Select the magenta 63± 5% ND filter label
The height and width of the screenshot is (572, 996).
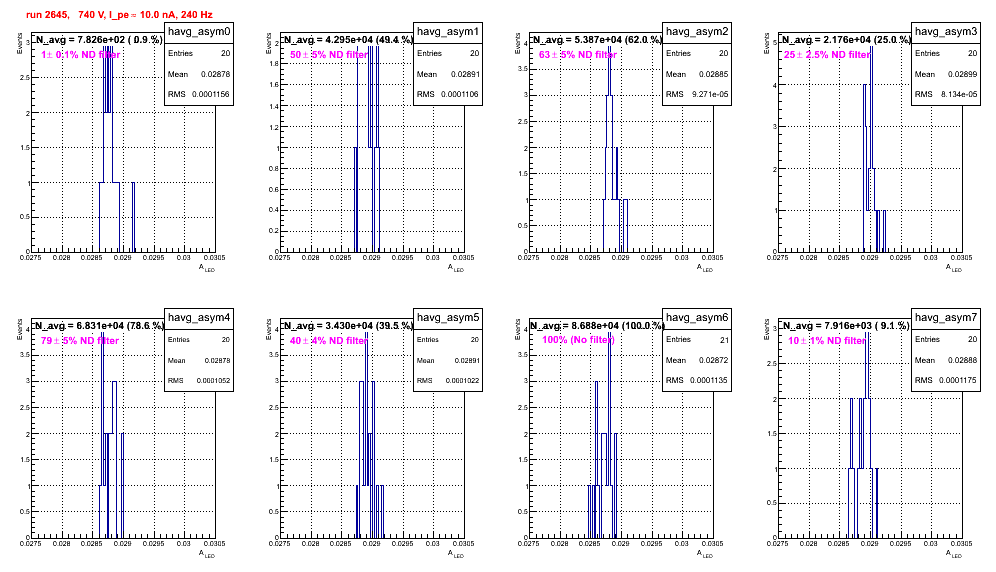pyautogui.click(x=578, y=55)
